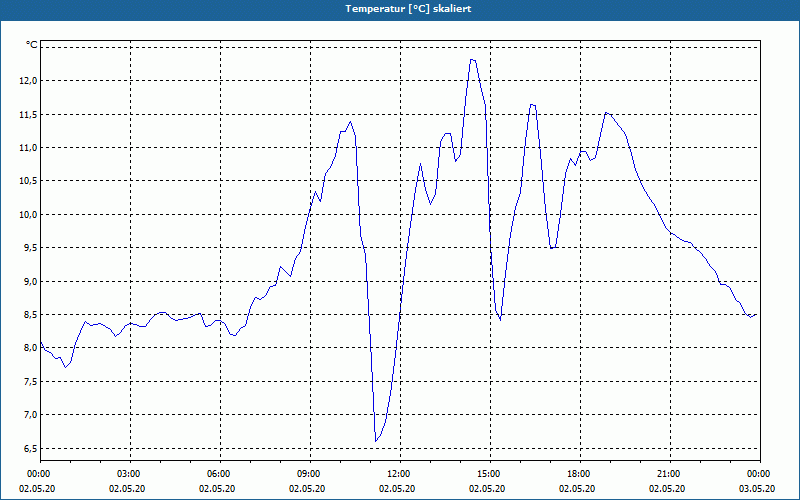
Task: Click the 00:00 label above 03.05.20
Action: point(760,474)
